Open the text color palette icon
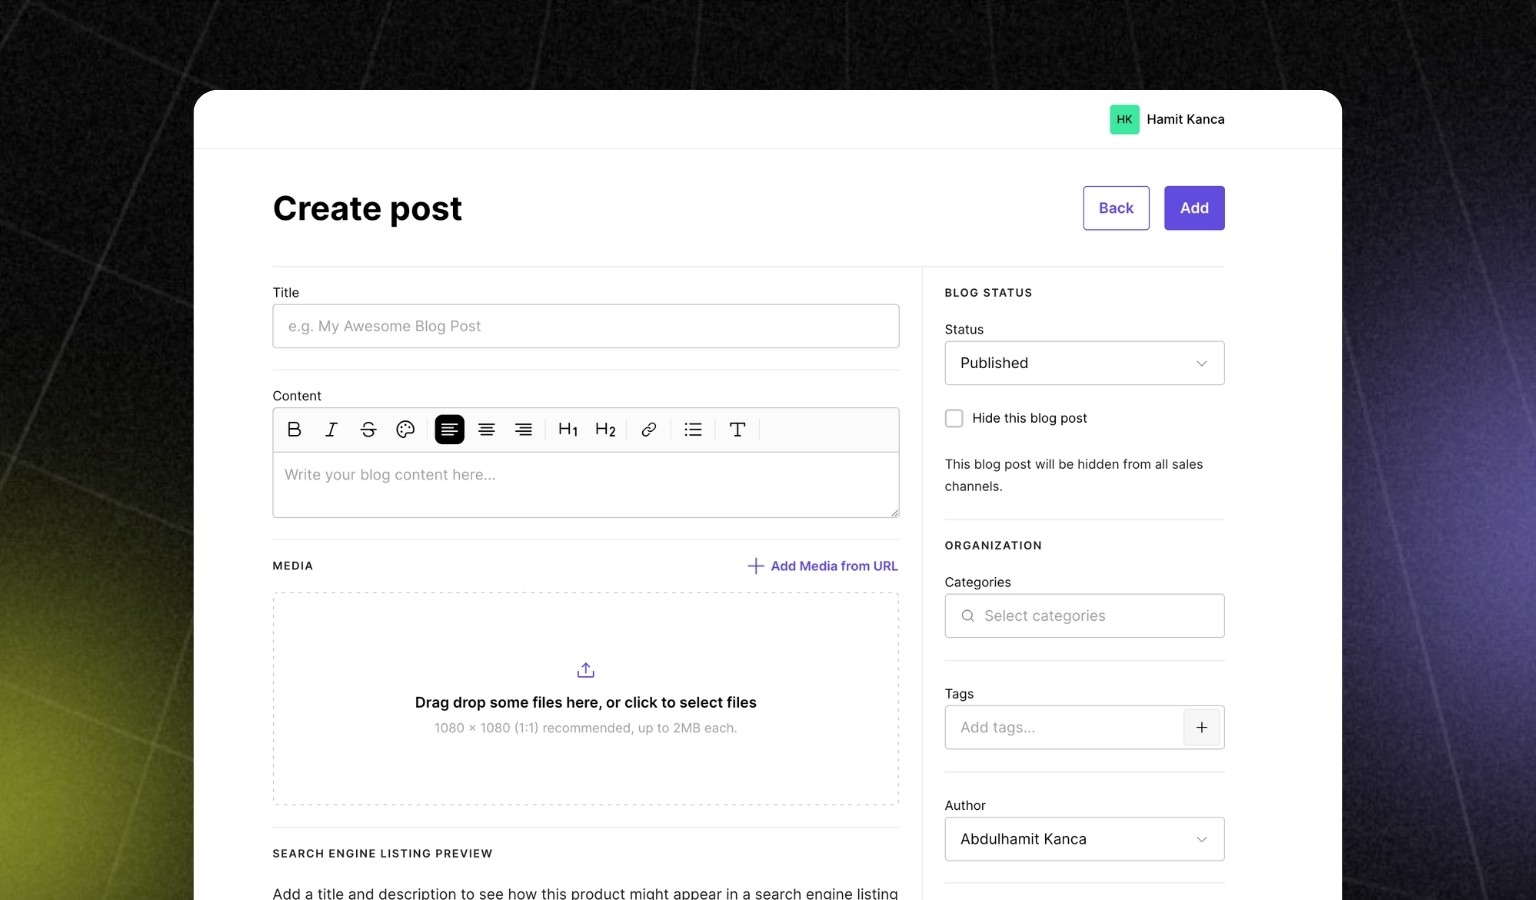This screenshot has width=1536, height=900. tap(405, 430)
